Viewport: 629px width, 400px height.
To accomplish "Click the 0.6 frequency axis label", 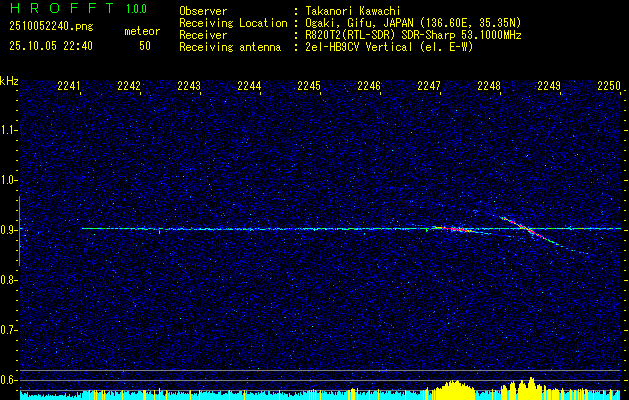I will (8, 380).
